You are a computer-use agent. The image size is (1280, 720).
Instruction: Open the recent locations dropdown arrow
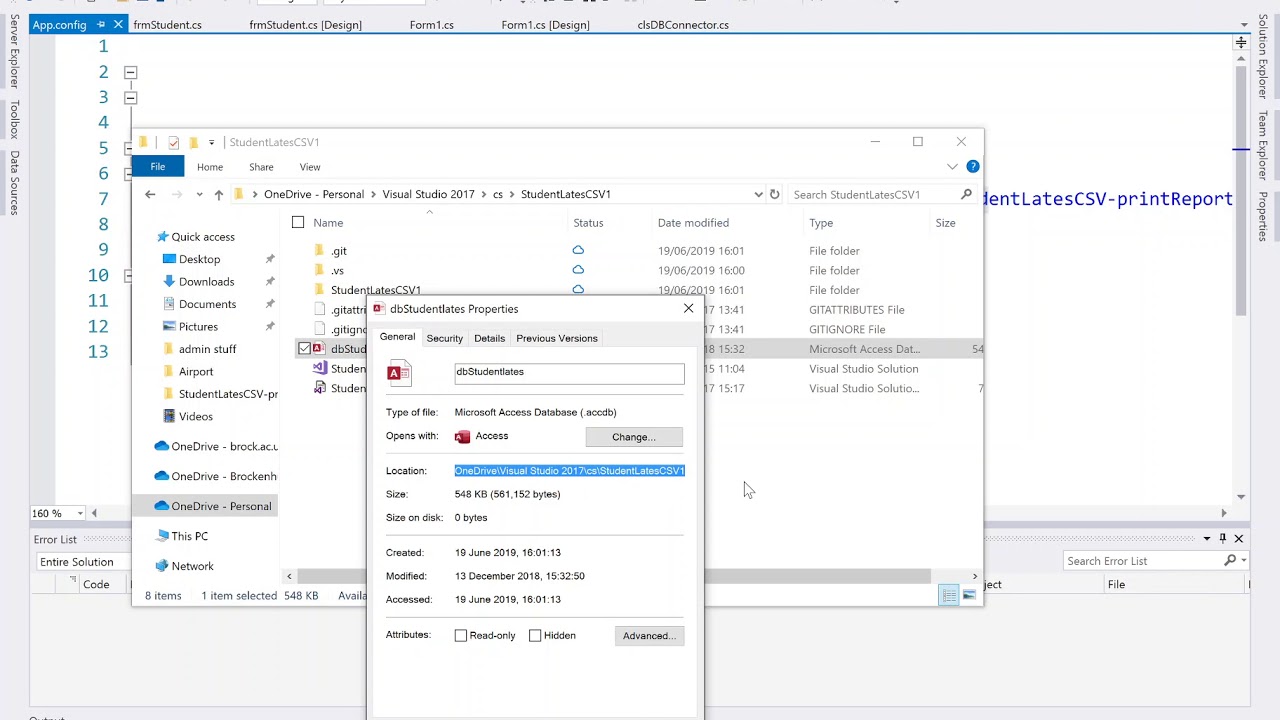pyautogui.click(x=199, y=194)
